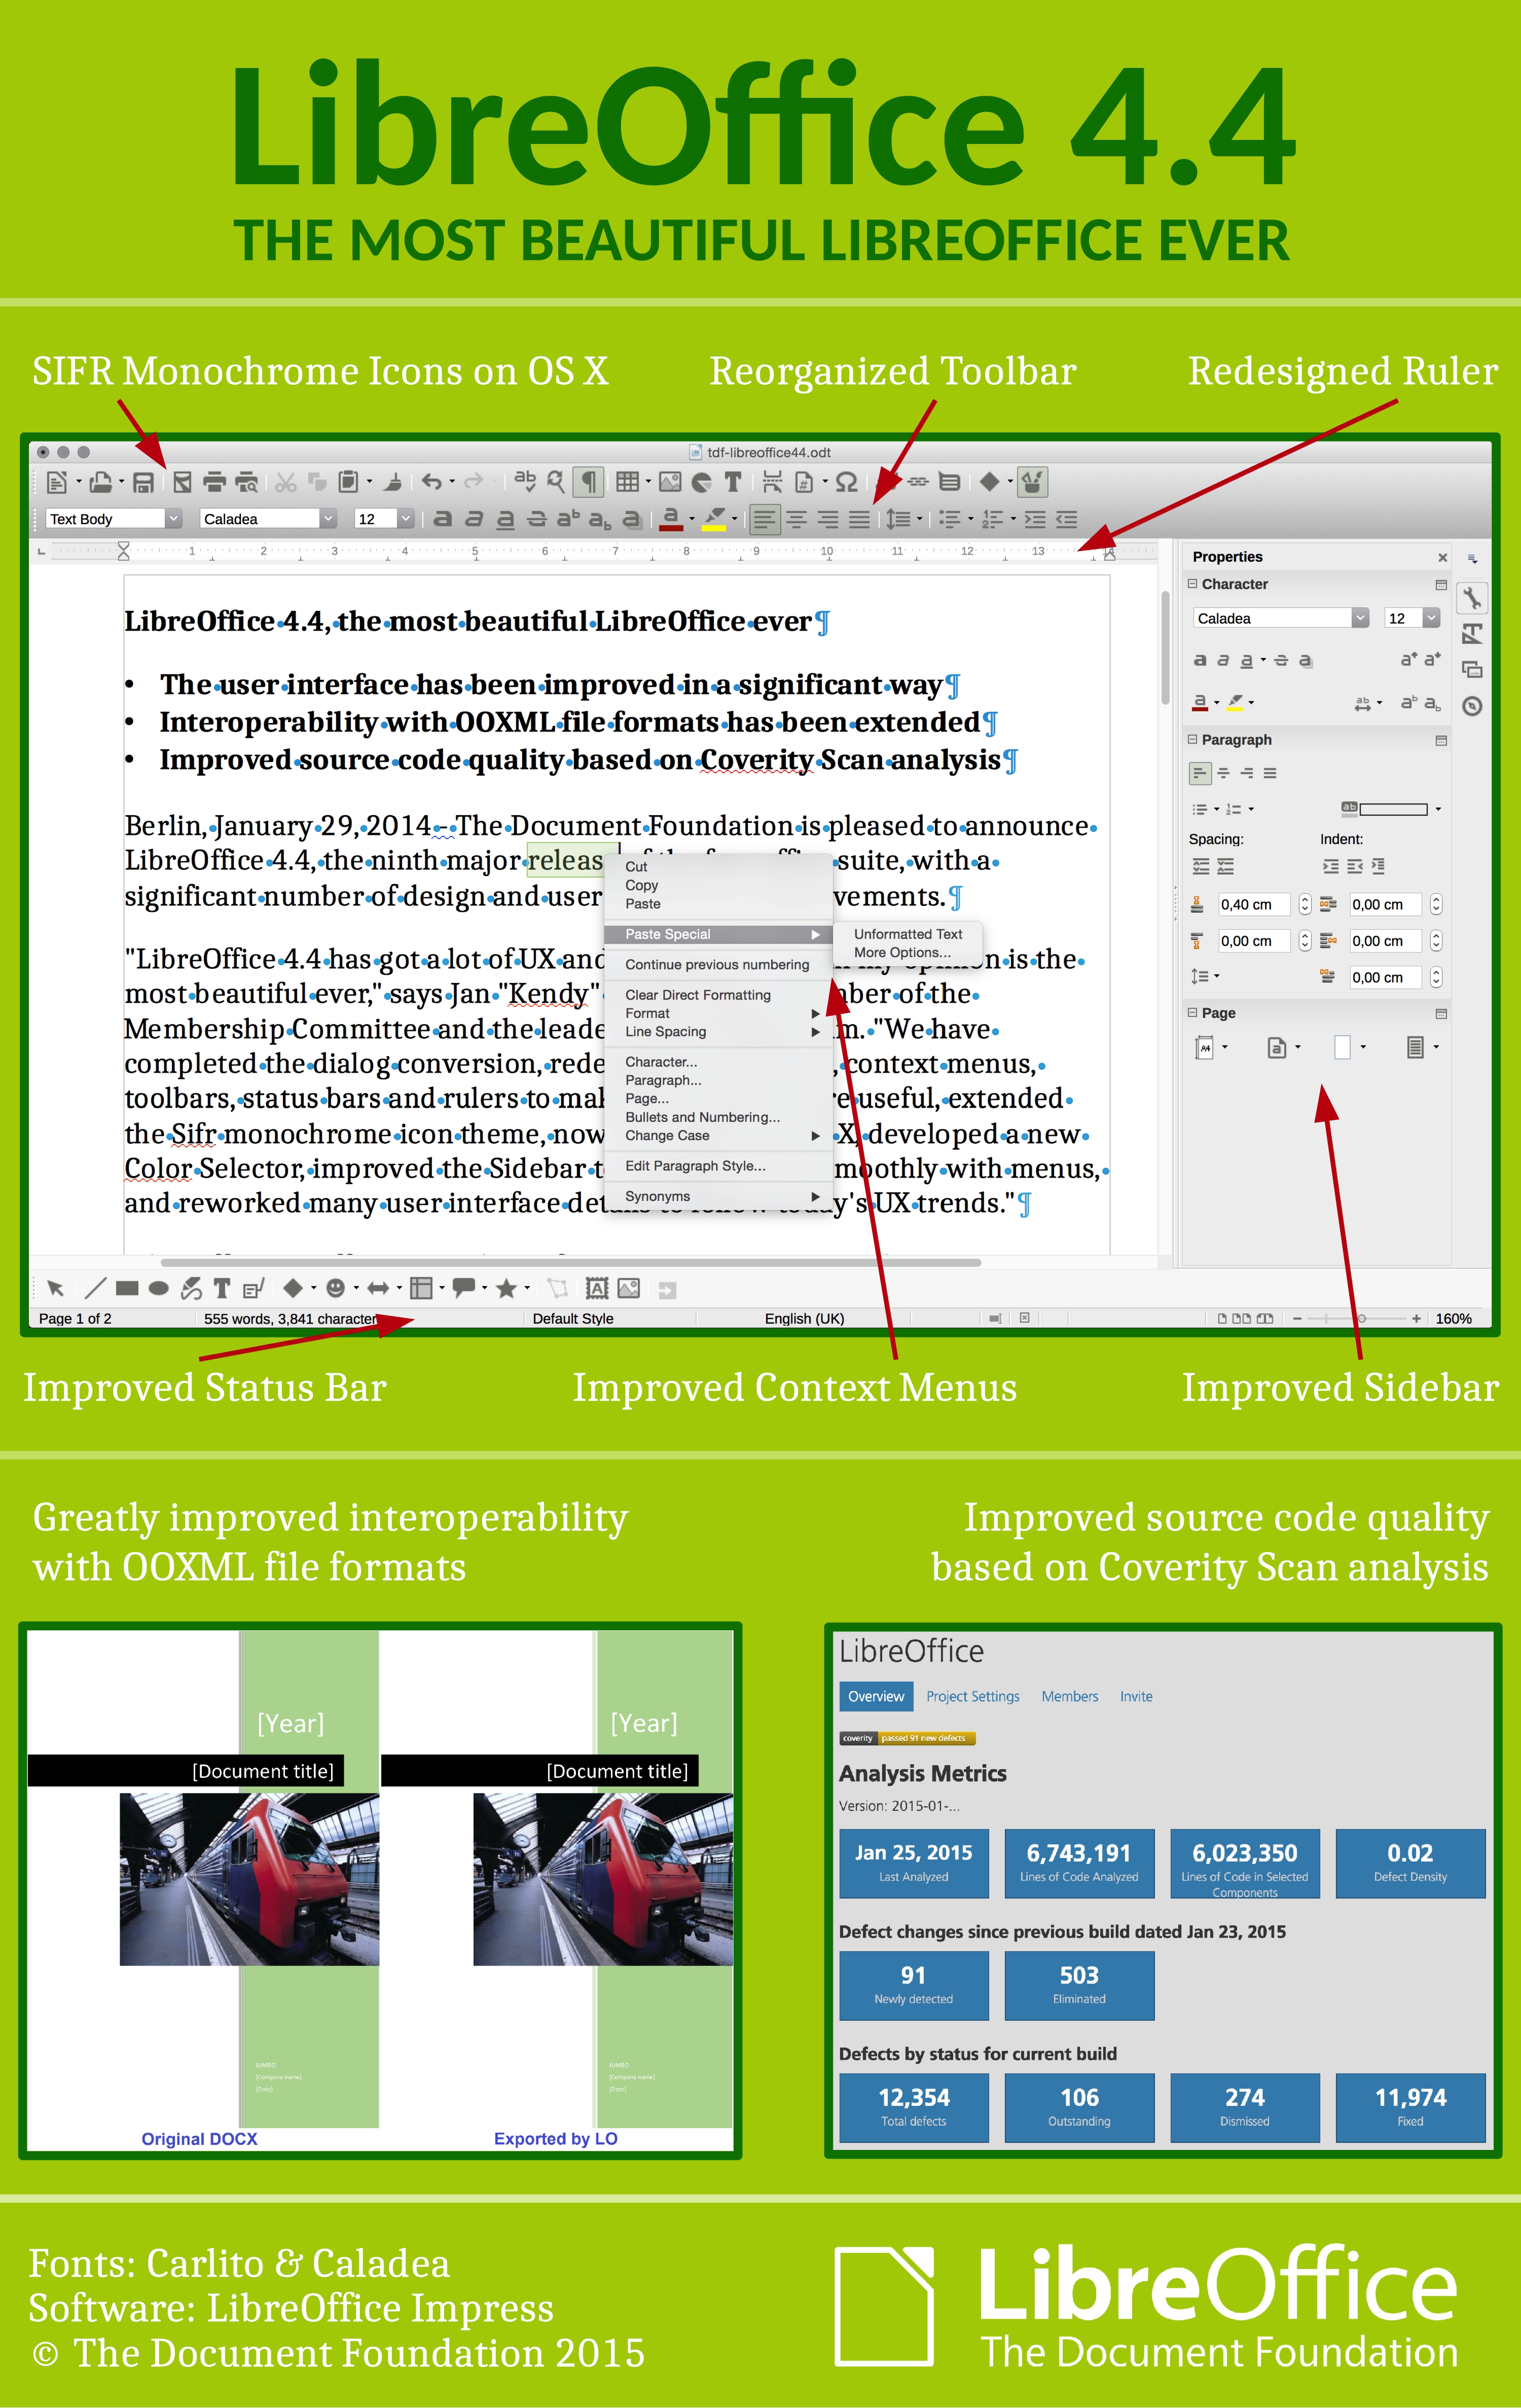This screenshot has height=2408, width=1521.
Task: Click the Invite link on the Coverity page
Action: click(x=1136, y=1696)
